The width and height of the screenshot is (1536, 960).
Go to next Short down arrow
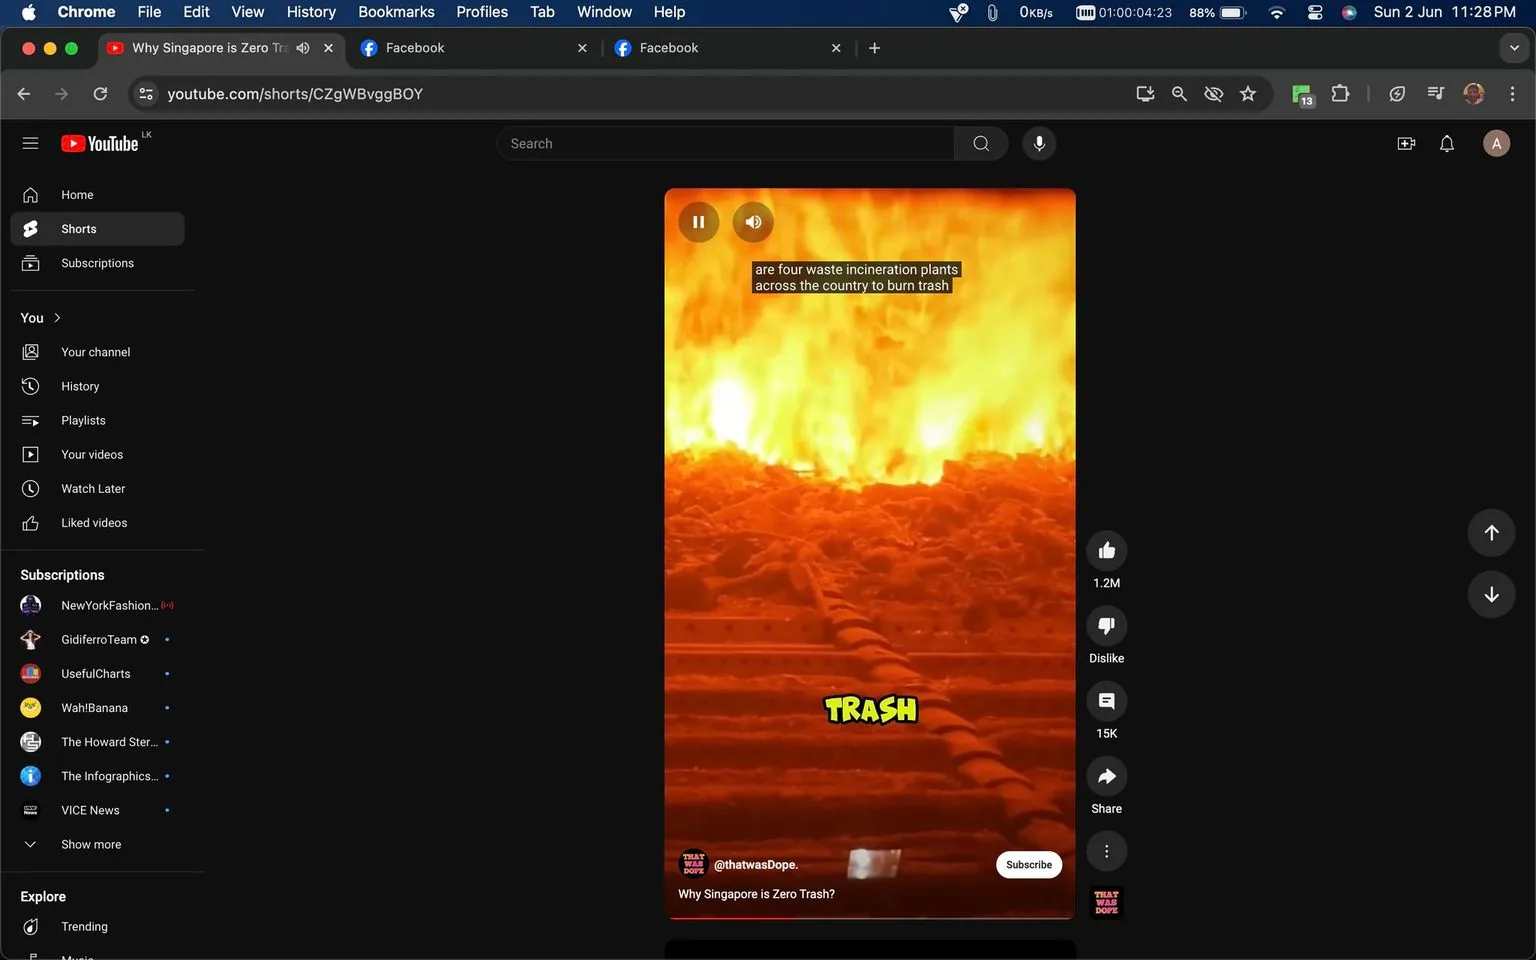[x=1491, y=595]
